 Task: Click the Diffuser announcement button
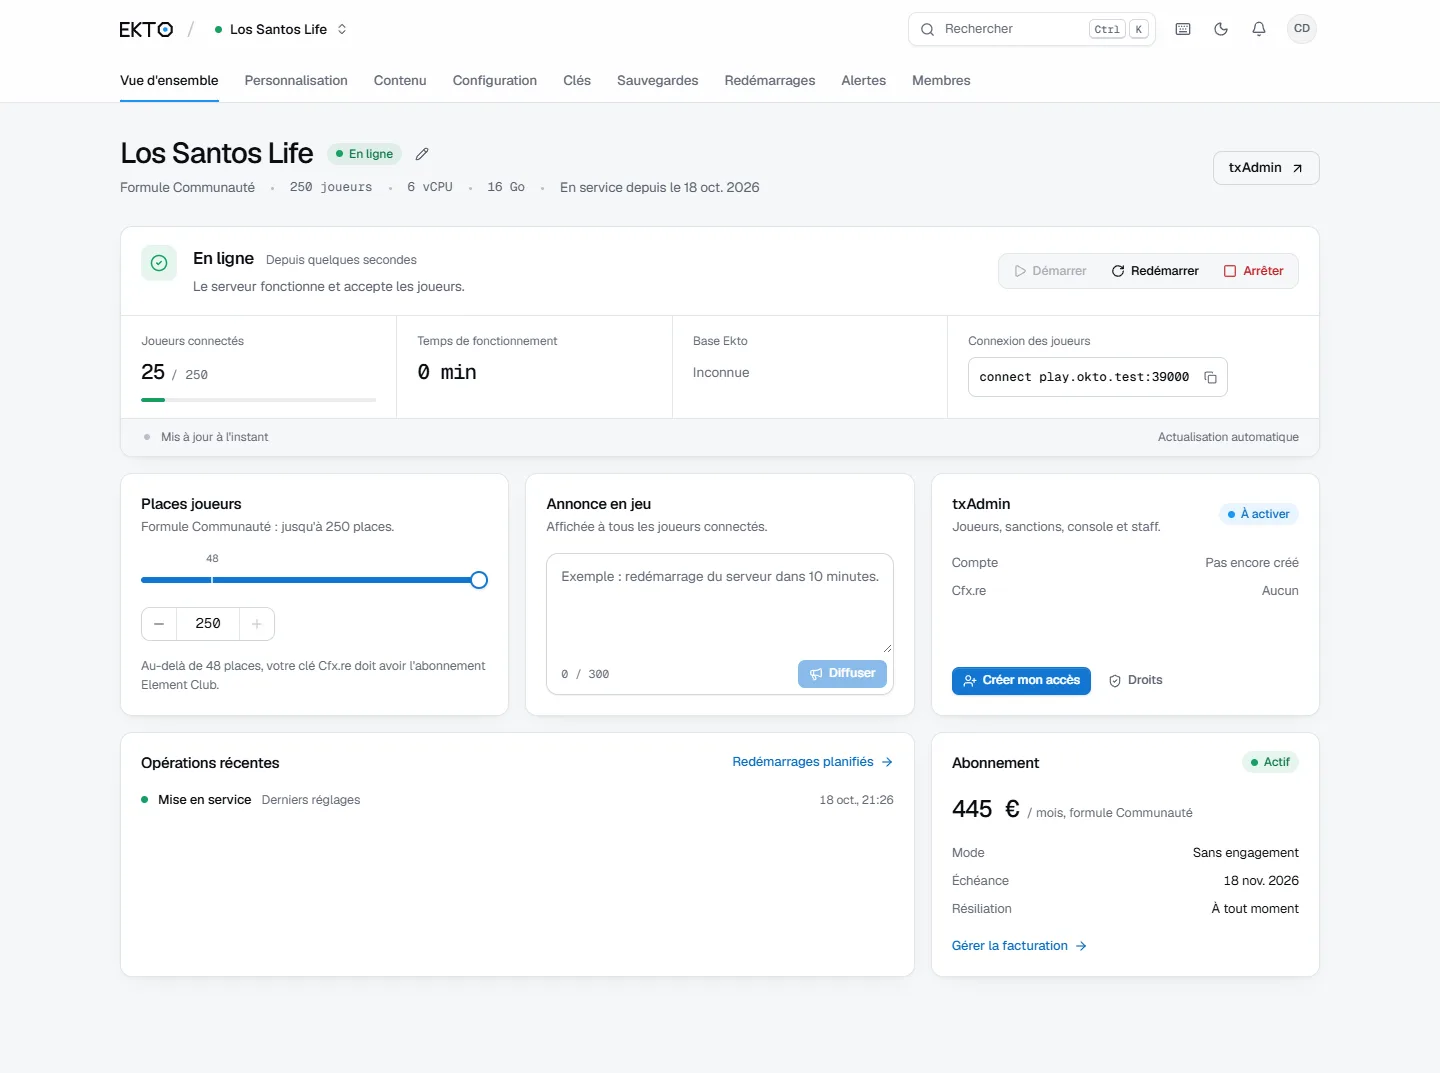pyautogui.click(x=842, y=674)
